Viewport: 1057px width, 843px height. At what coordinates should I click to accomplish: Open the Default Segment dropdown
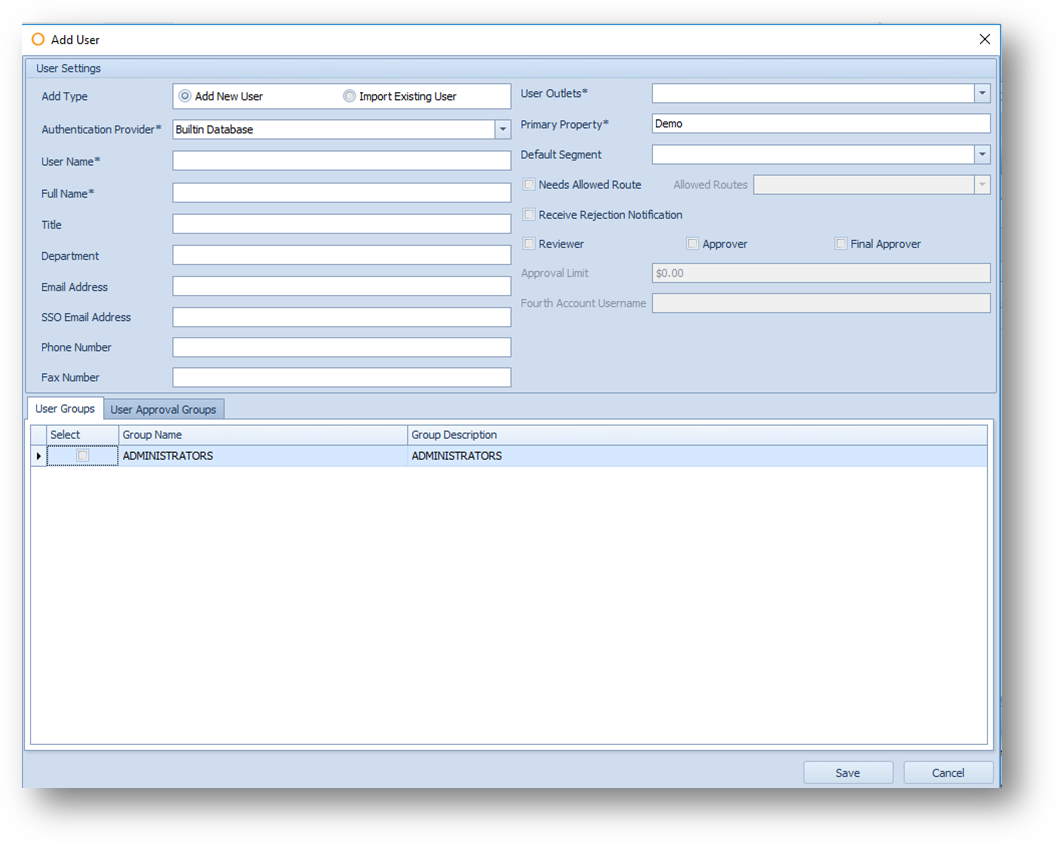click(981, 154)
